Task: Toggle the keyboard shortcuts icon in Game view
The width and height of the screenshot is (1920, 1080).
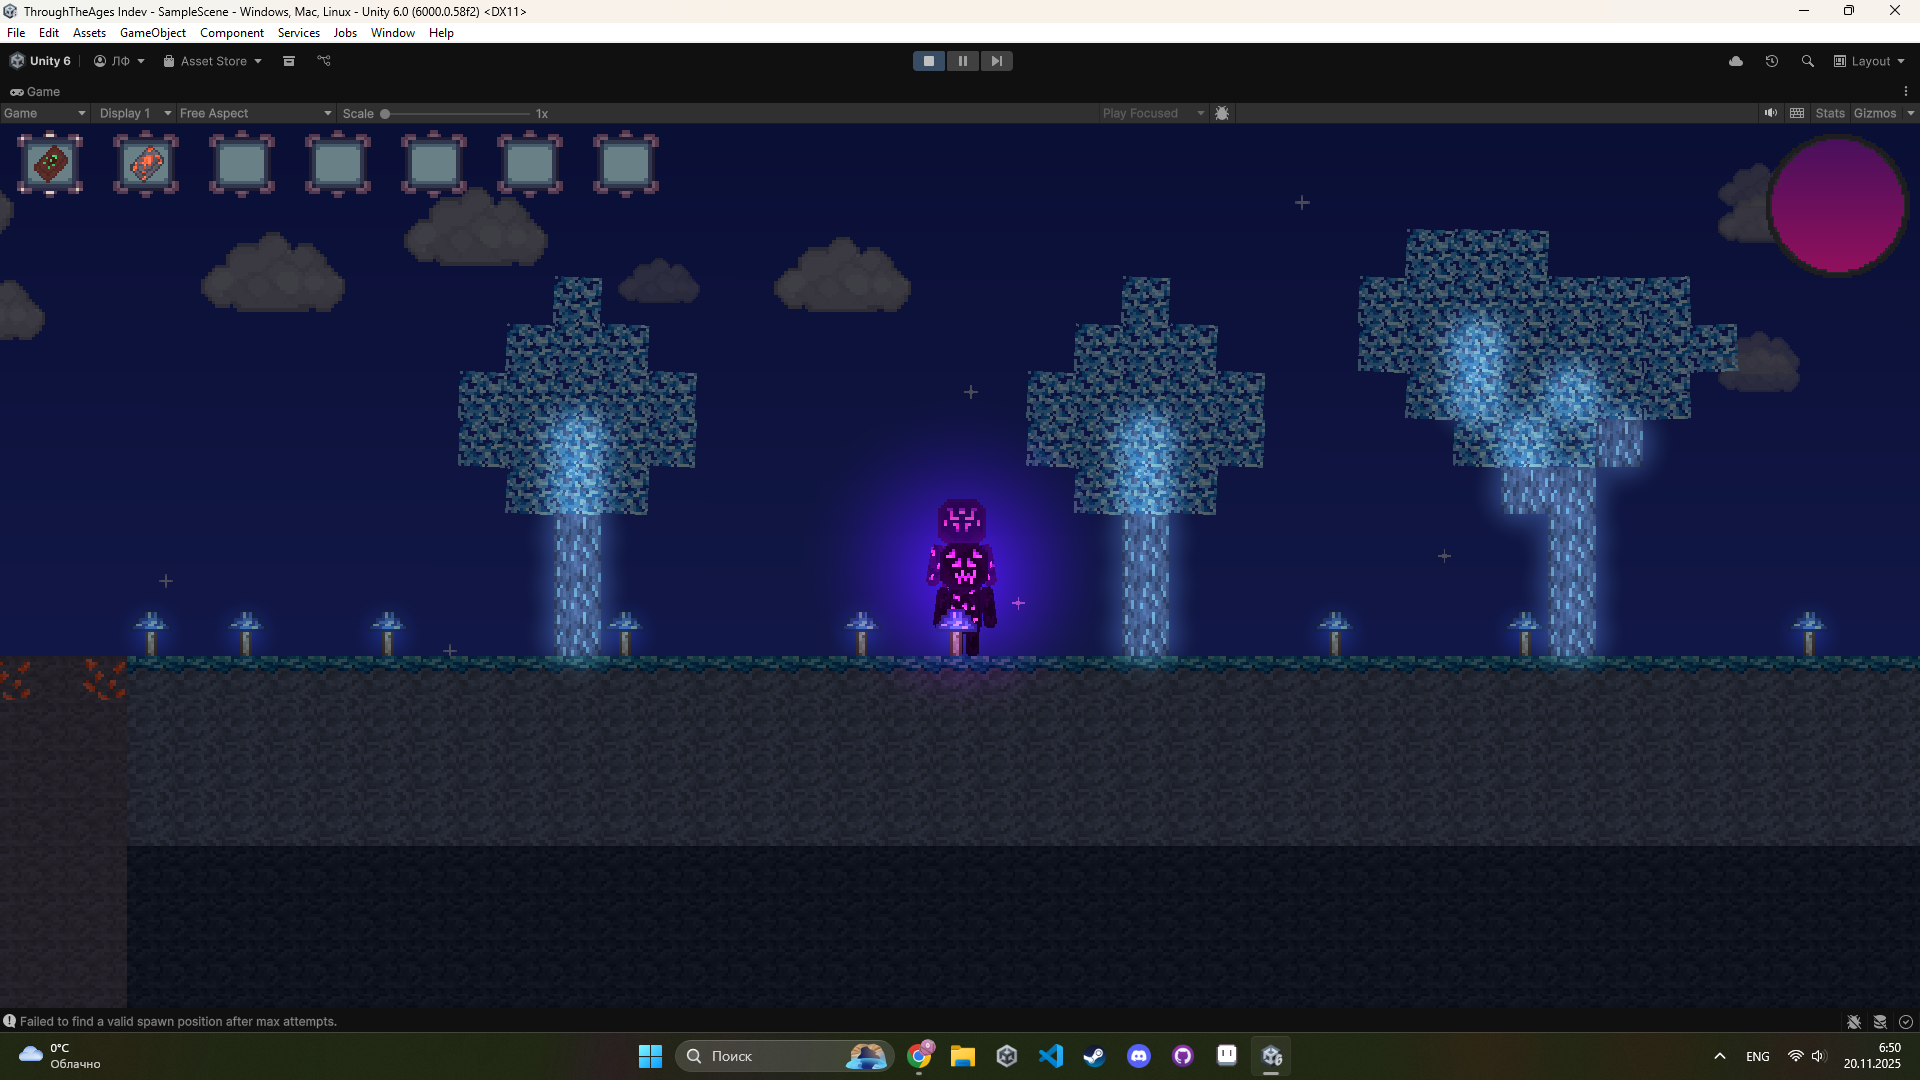Action: coord(1797,113)
